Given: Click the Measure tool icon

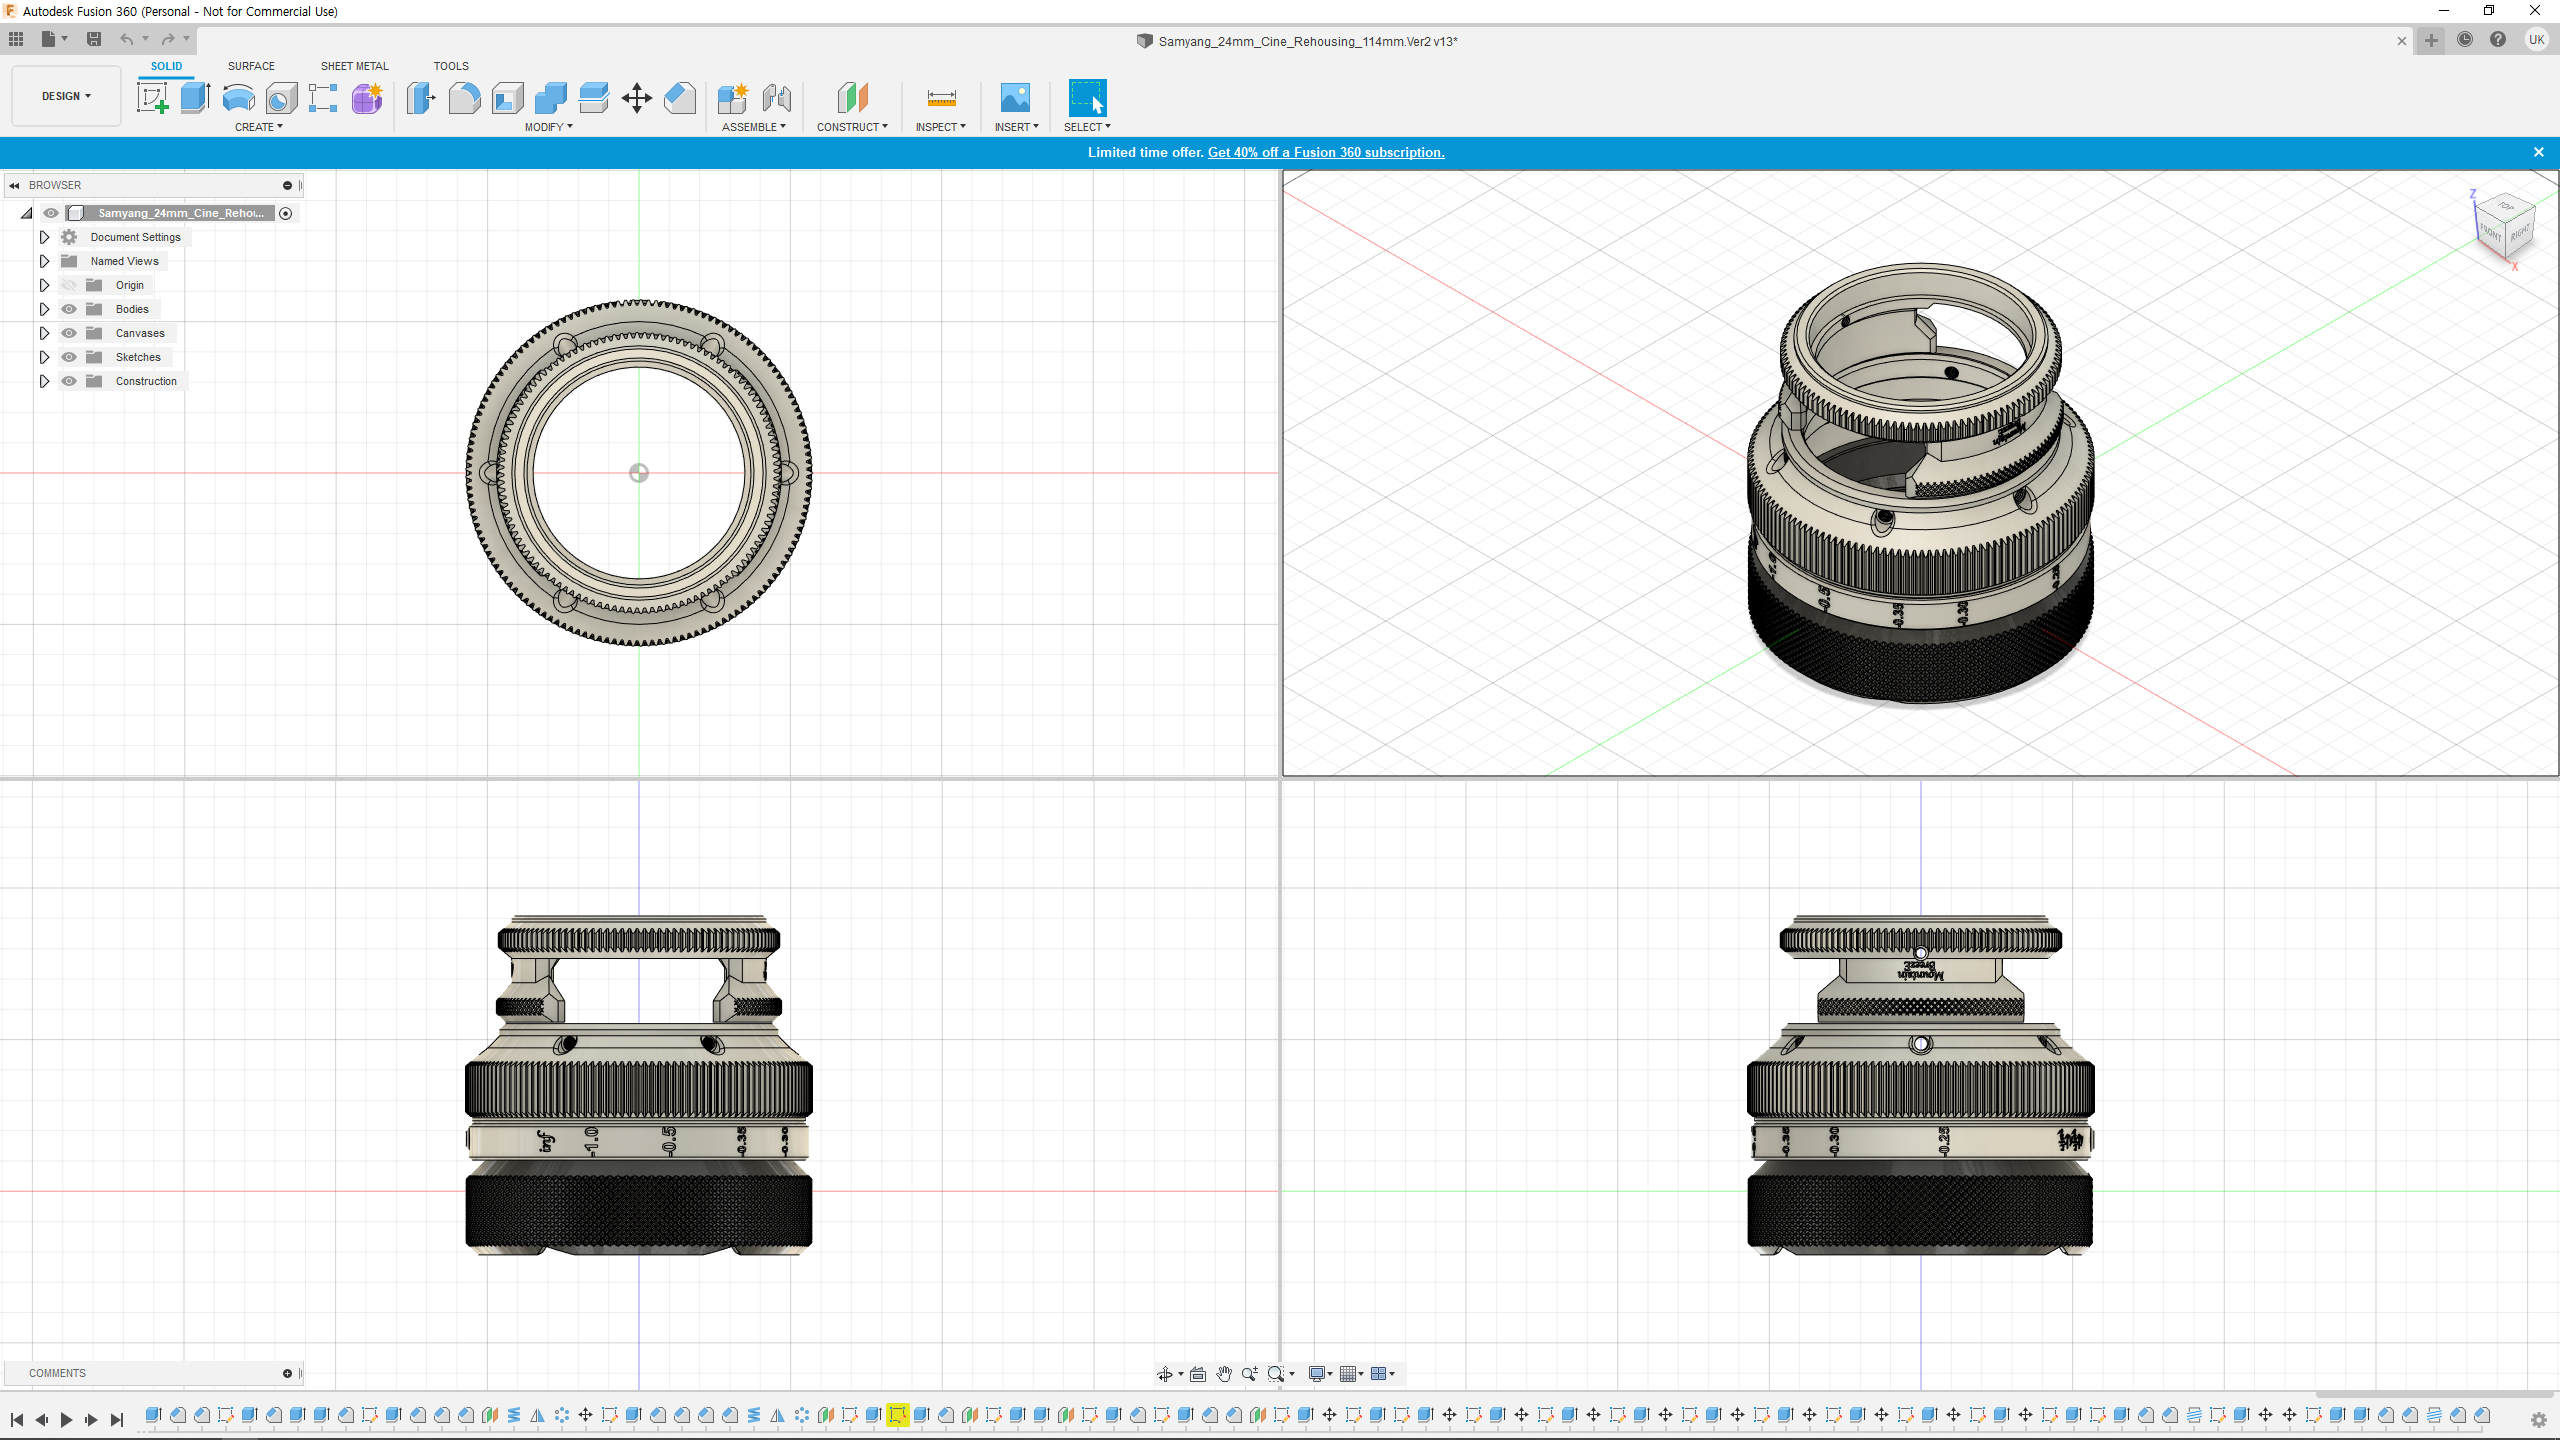Looking at the screenshot, I should [941, 98].
